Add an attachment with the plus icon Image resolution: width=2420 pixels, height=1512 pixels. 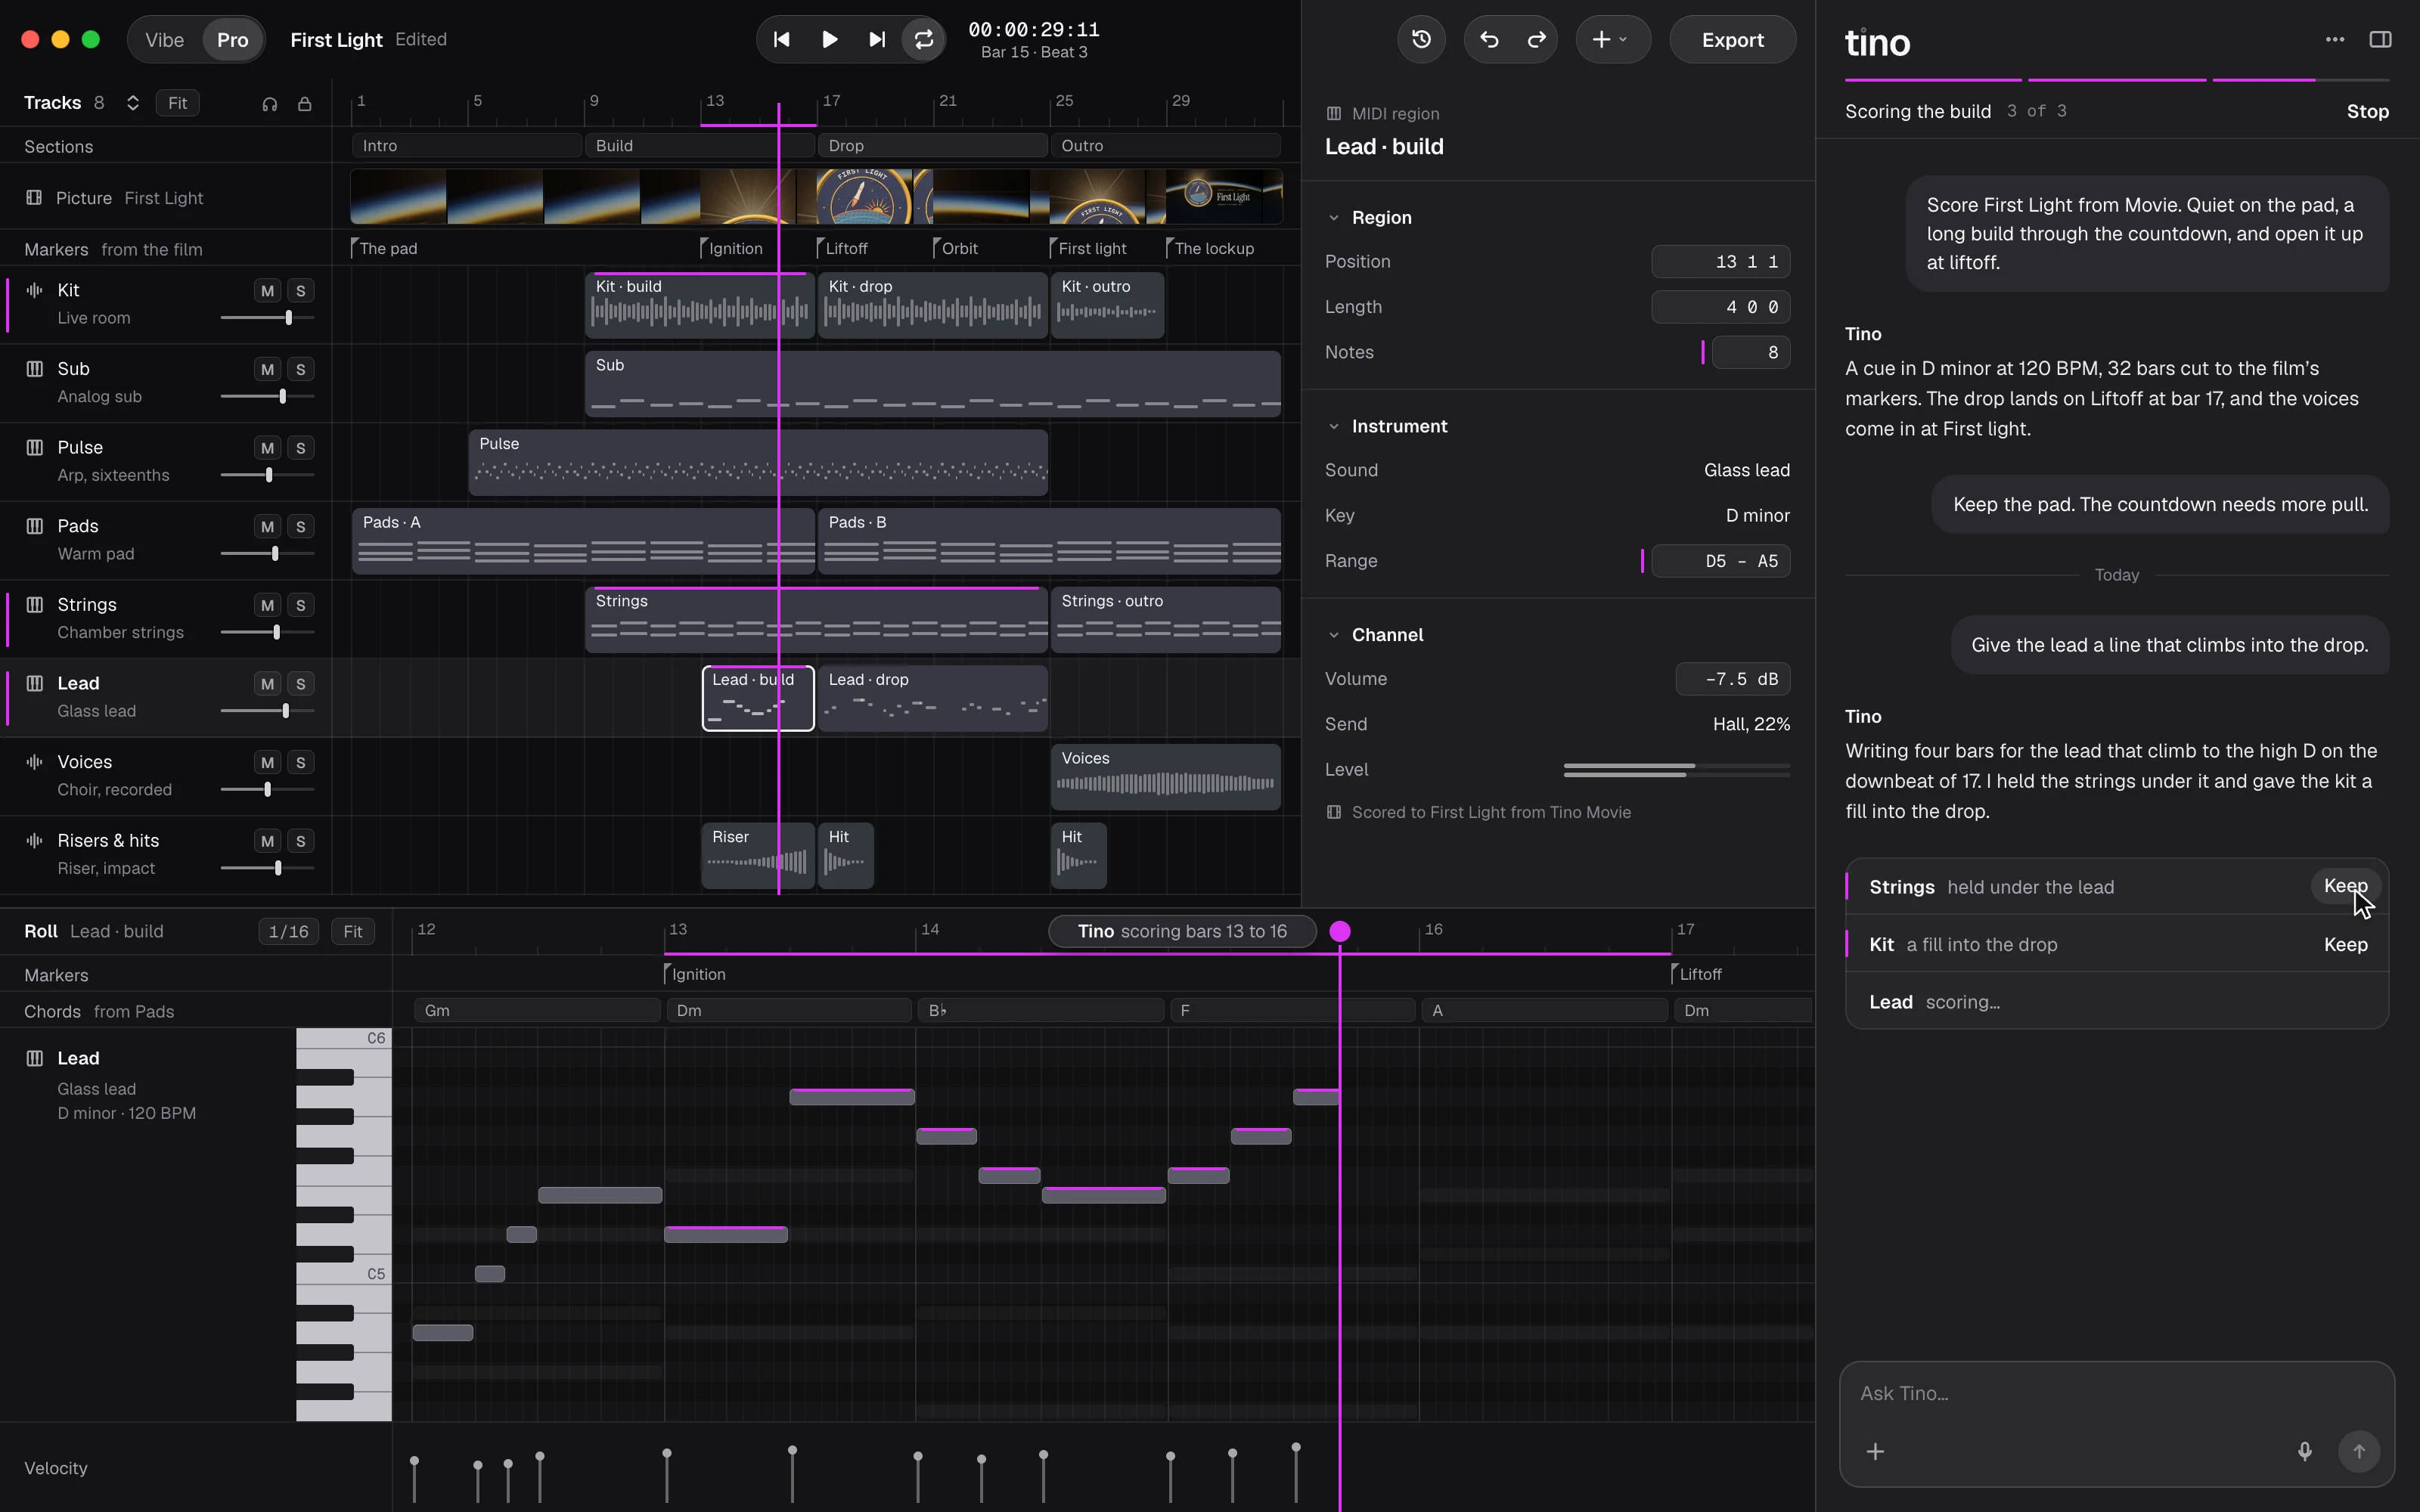pos(1875,1451)
